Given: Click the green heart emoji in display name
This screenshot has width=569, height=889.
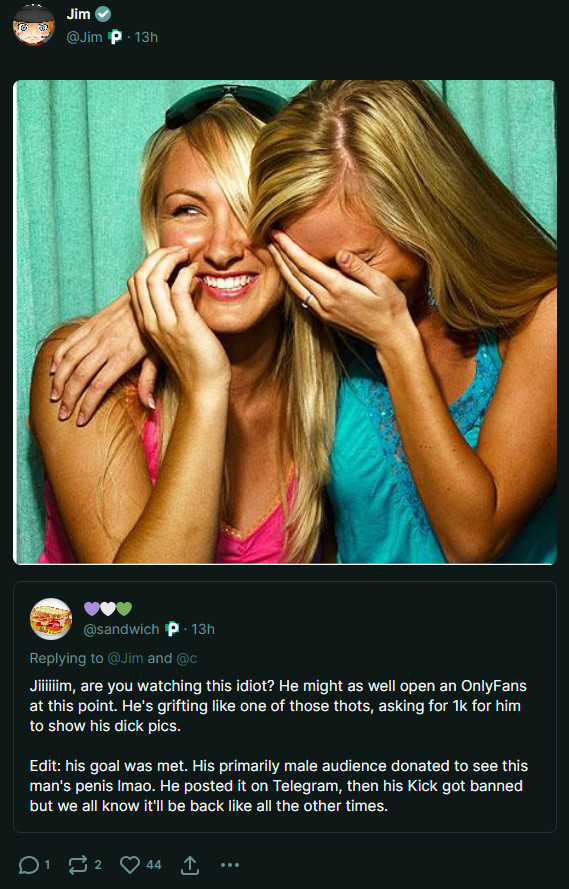Looking at the screenshot, I should pyautogui.click(x=124, y=609).
